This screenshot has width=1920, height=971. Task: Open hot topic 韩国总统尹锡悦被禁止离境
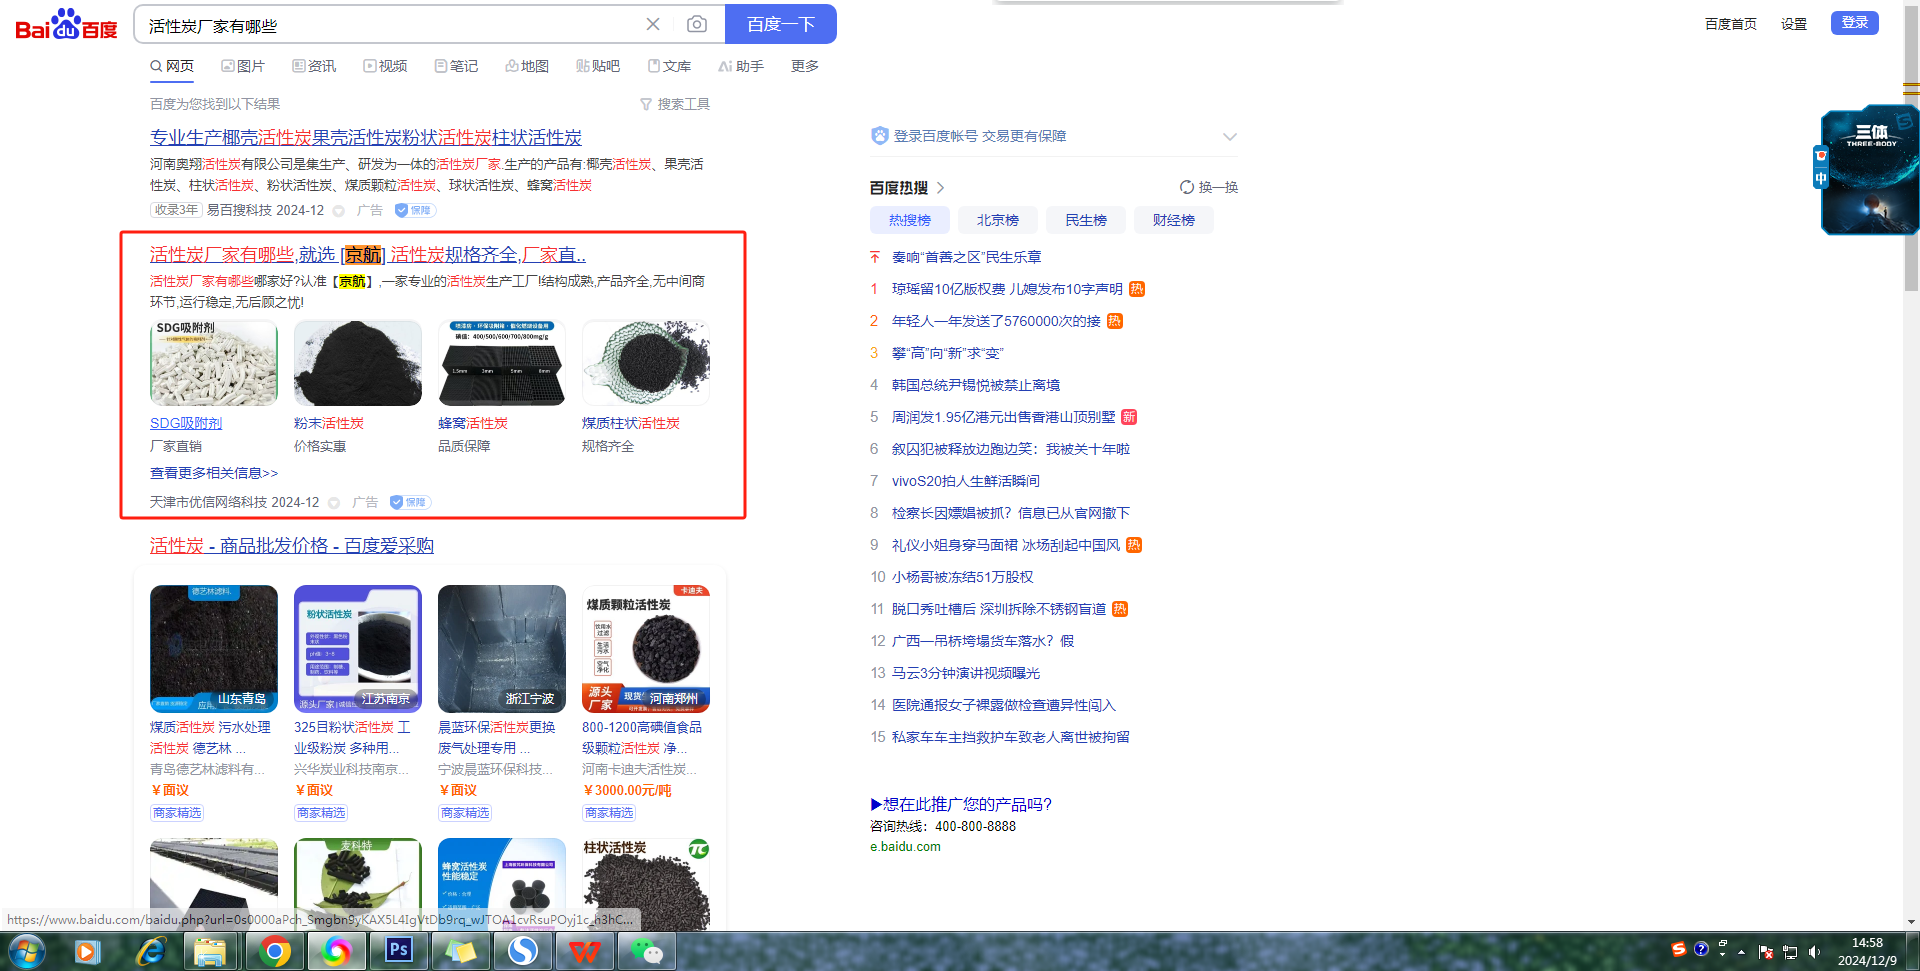(x=976, y=385)
